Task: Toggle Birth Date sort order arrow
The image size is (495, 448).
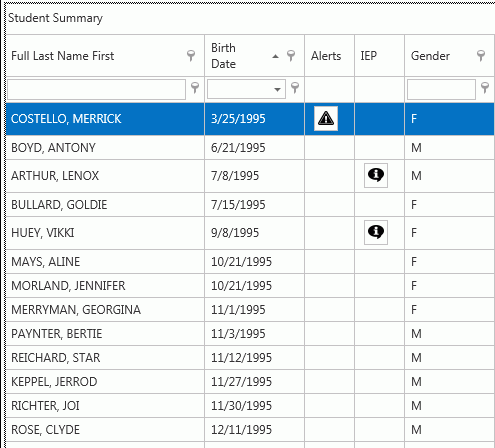Action: [x=275, y=56]
